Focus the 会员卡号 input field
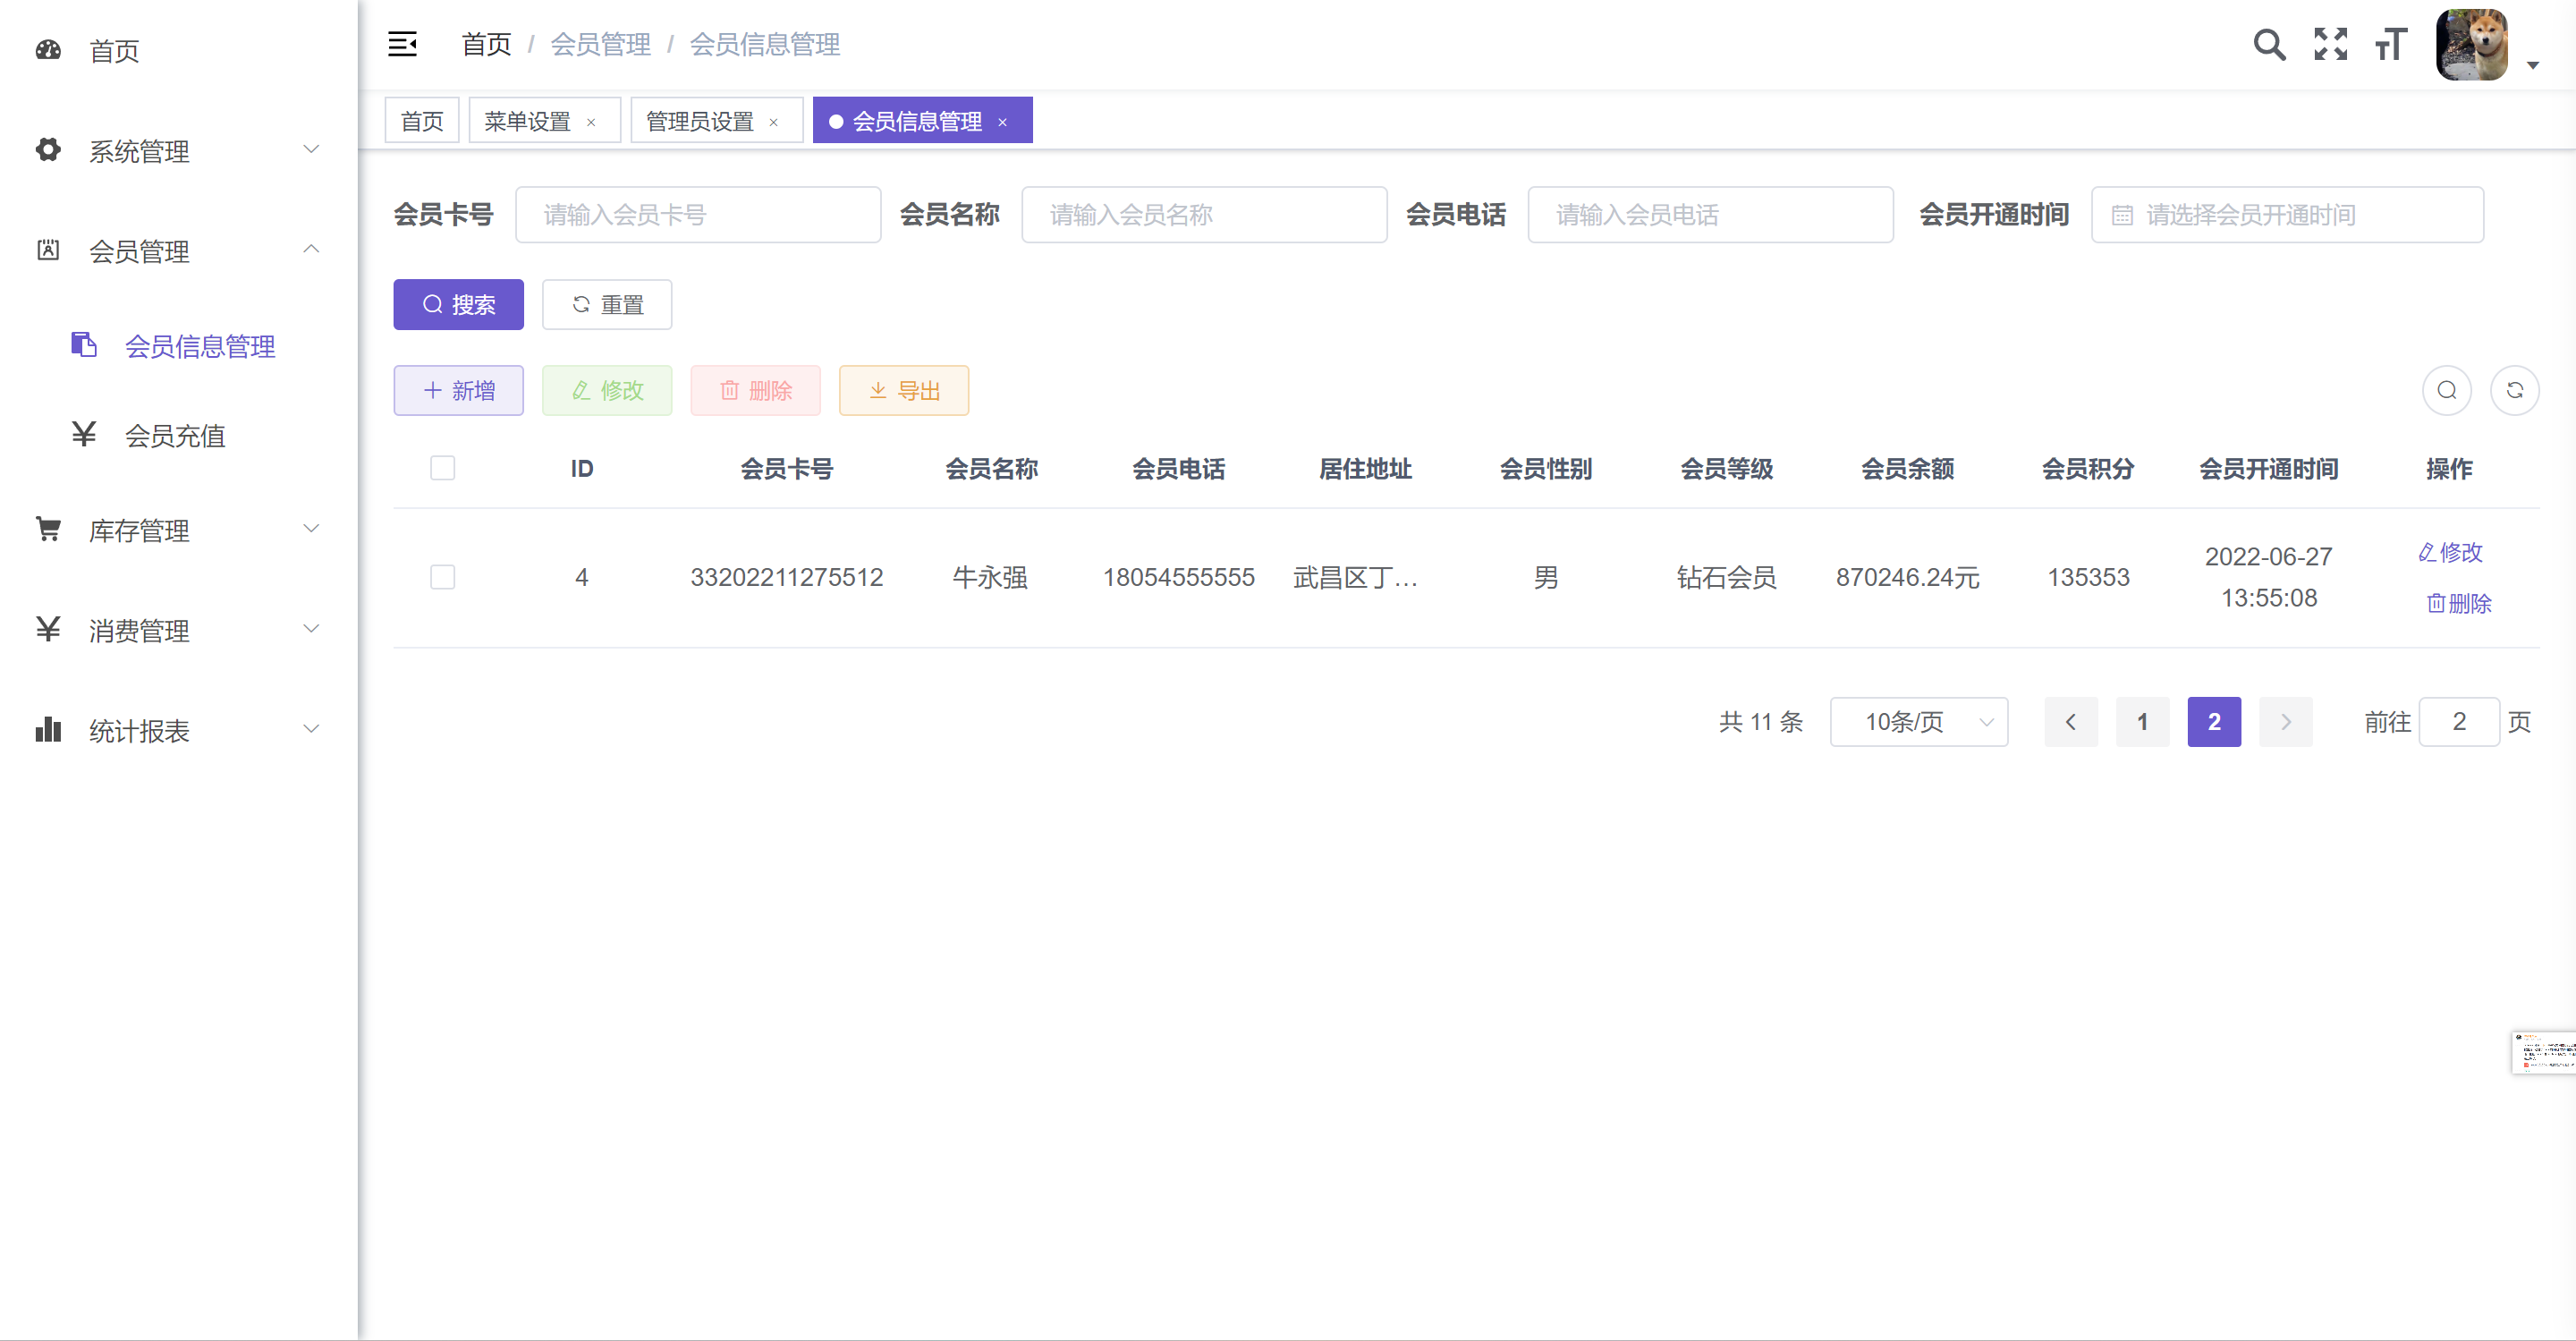 coord(697,214)
